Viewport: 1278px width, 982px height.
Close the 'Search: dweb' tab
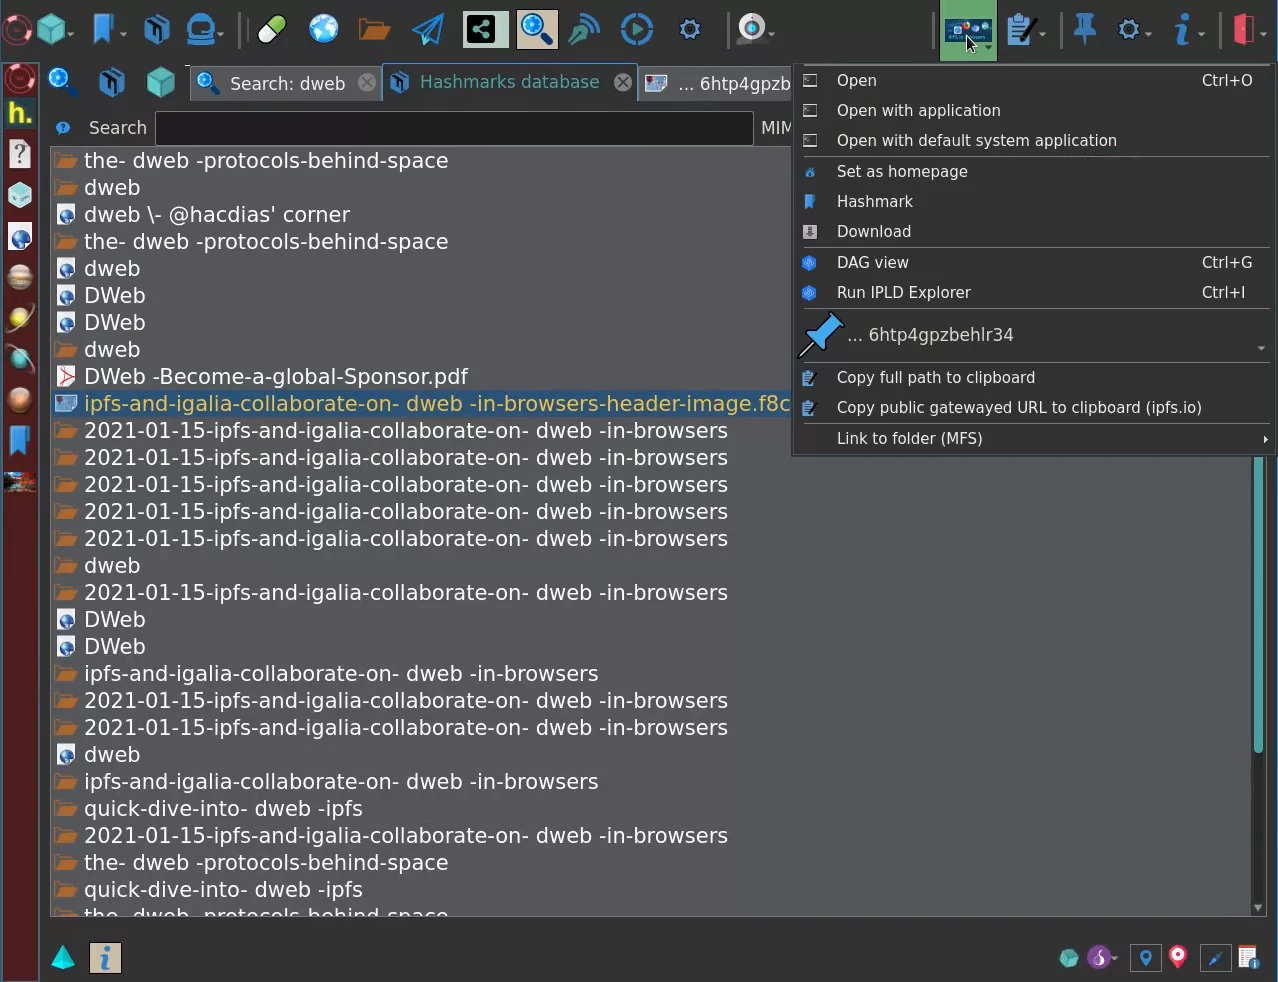[x=367, y=82]
